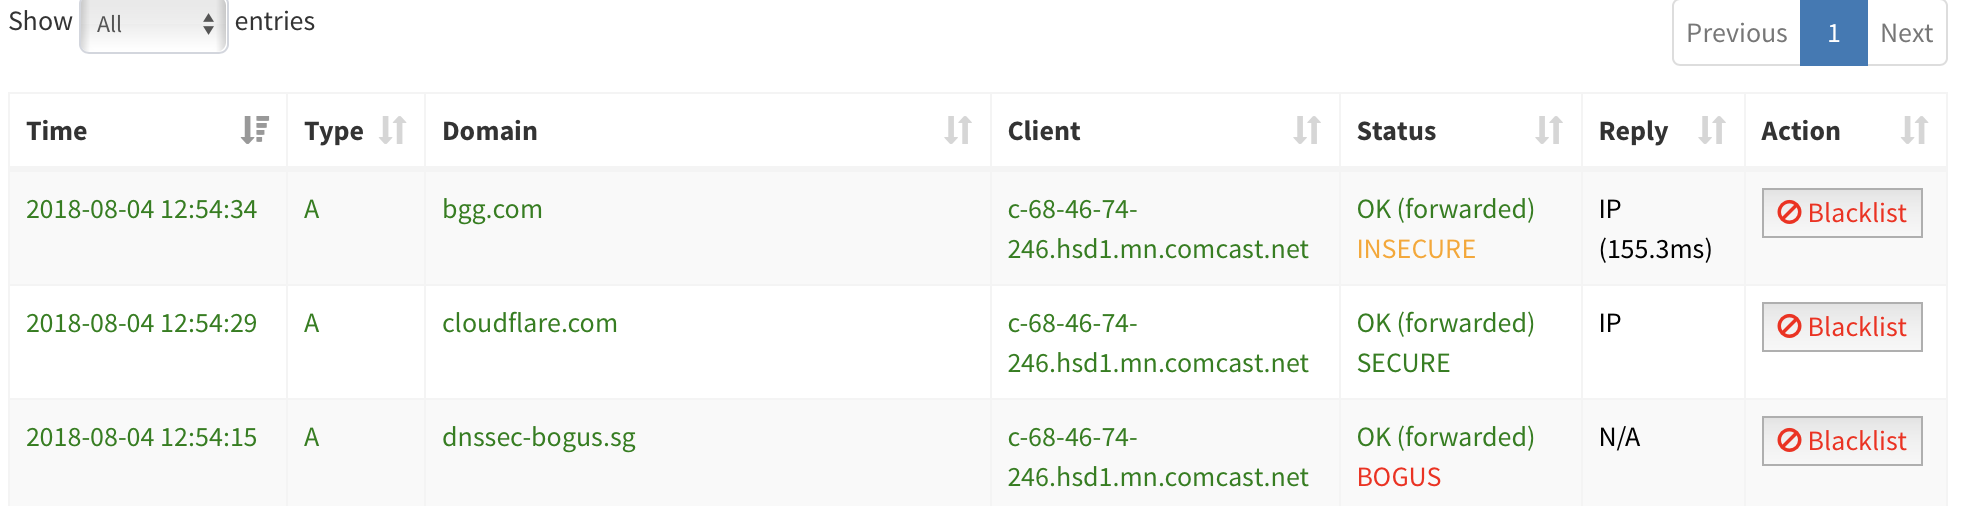Click the Type column sort arrows
Viewport: 1968px width, 506px height.
(393, 130)
